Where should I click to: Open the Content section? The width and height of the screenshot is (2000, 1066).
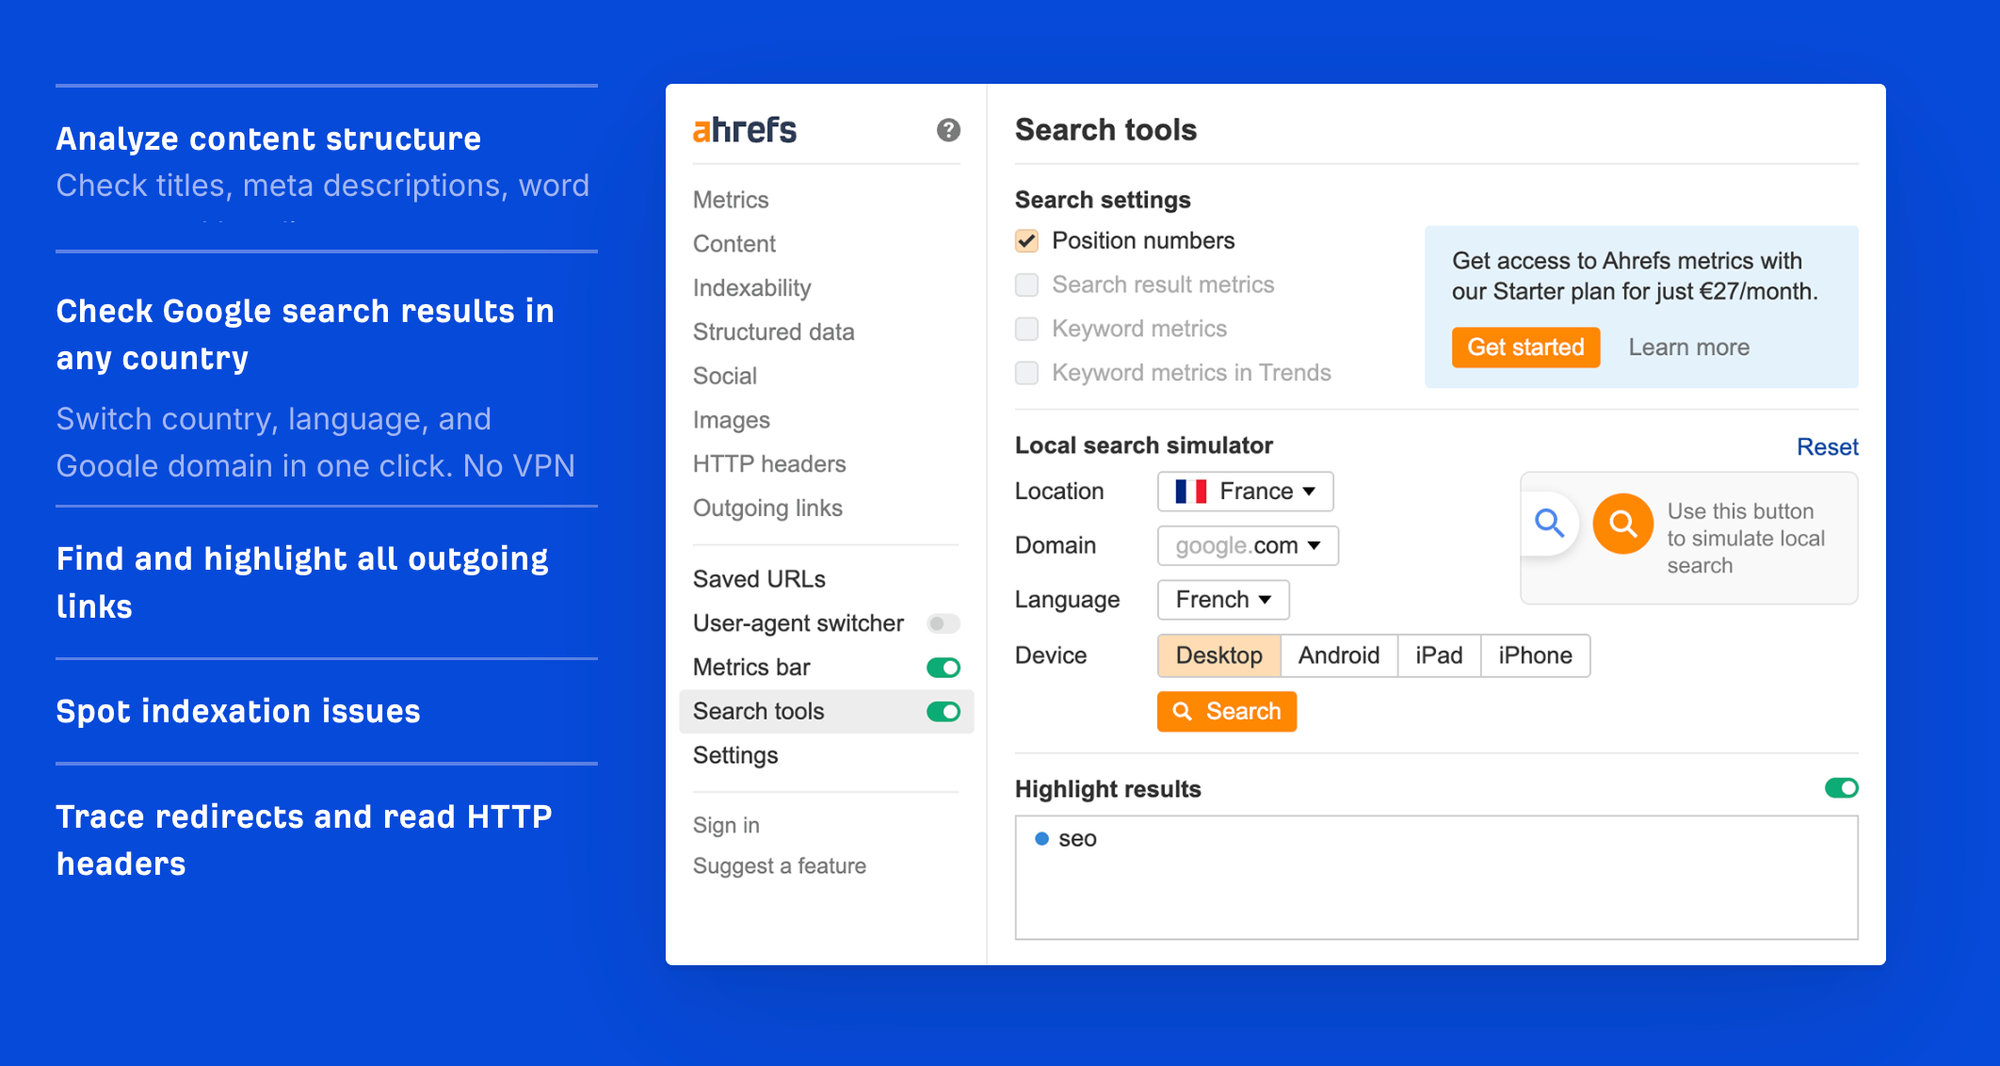click(735, 244)
